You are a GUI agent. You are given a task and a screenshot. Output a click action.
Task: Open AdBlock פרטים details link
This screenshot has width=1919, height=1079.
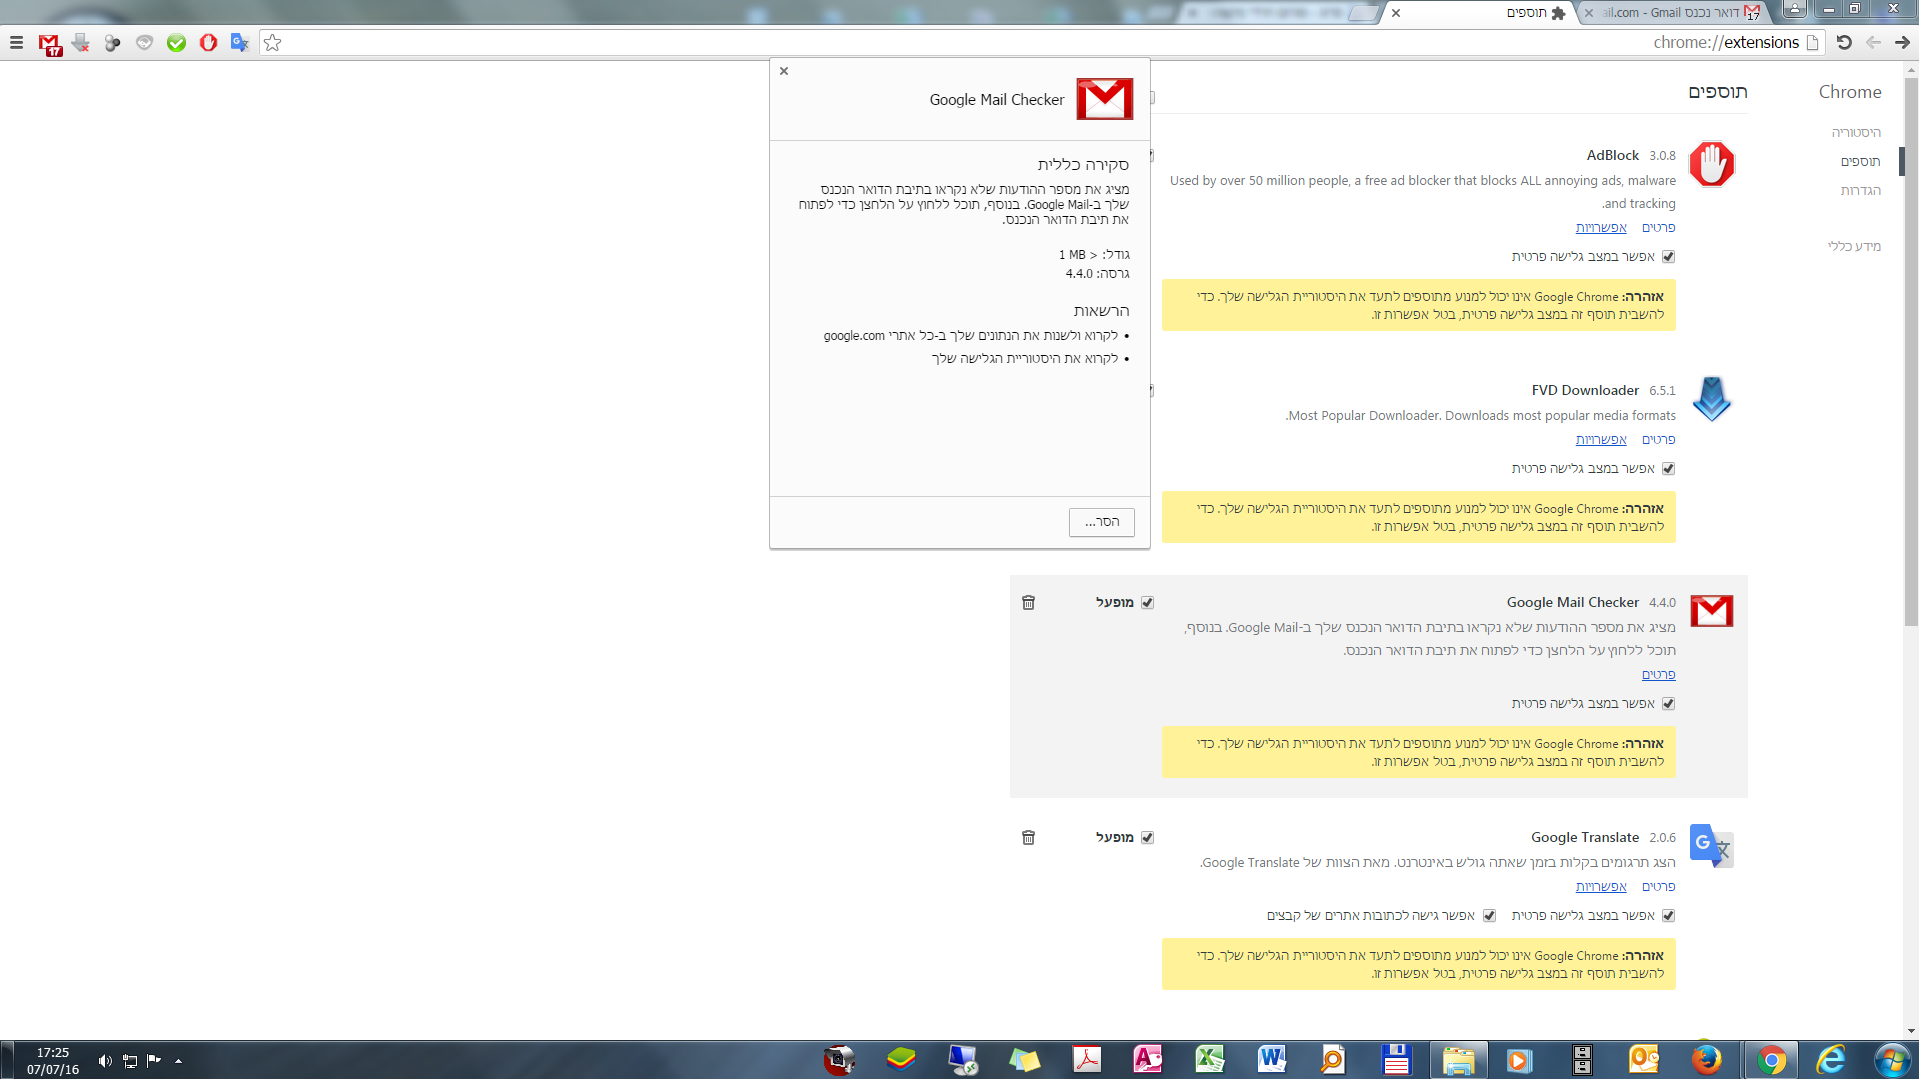click(1658, 228)
